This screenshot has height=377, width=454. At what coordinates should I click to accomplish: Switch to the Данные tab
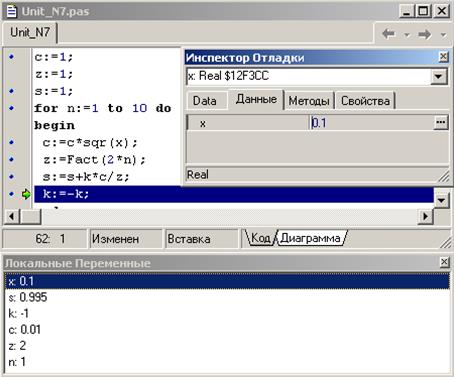256,99
